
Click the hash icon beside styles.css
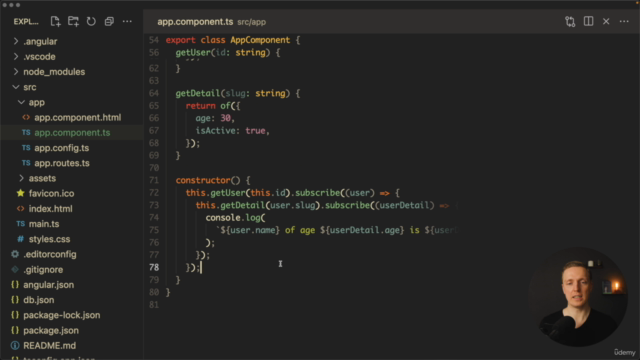(x=20, y=239)
